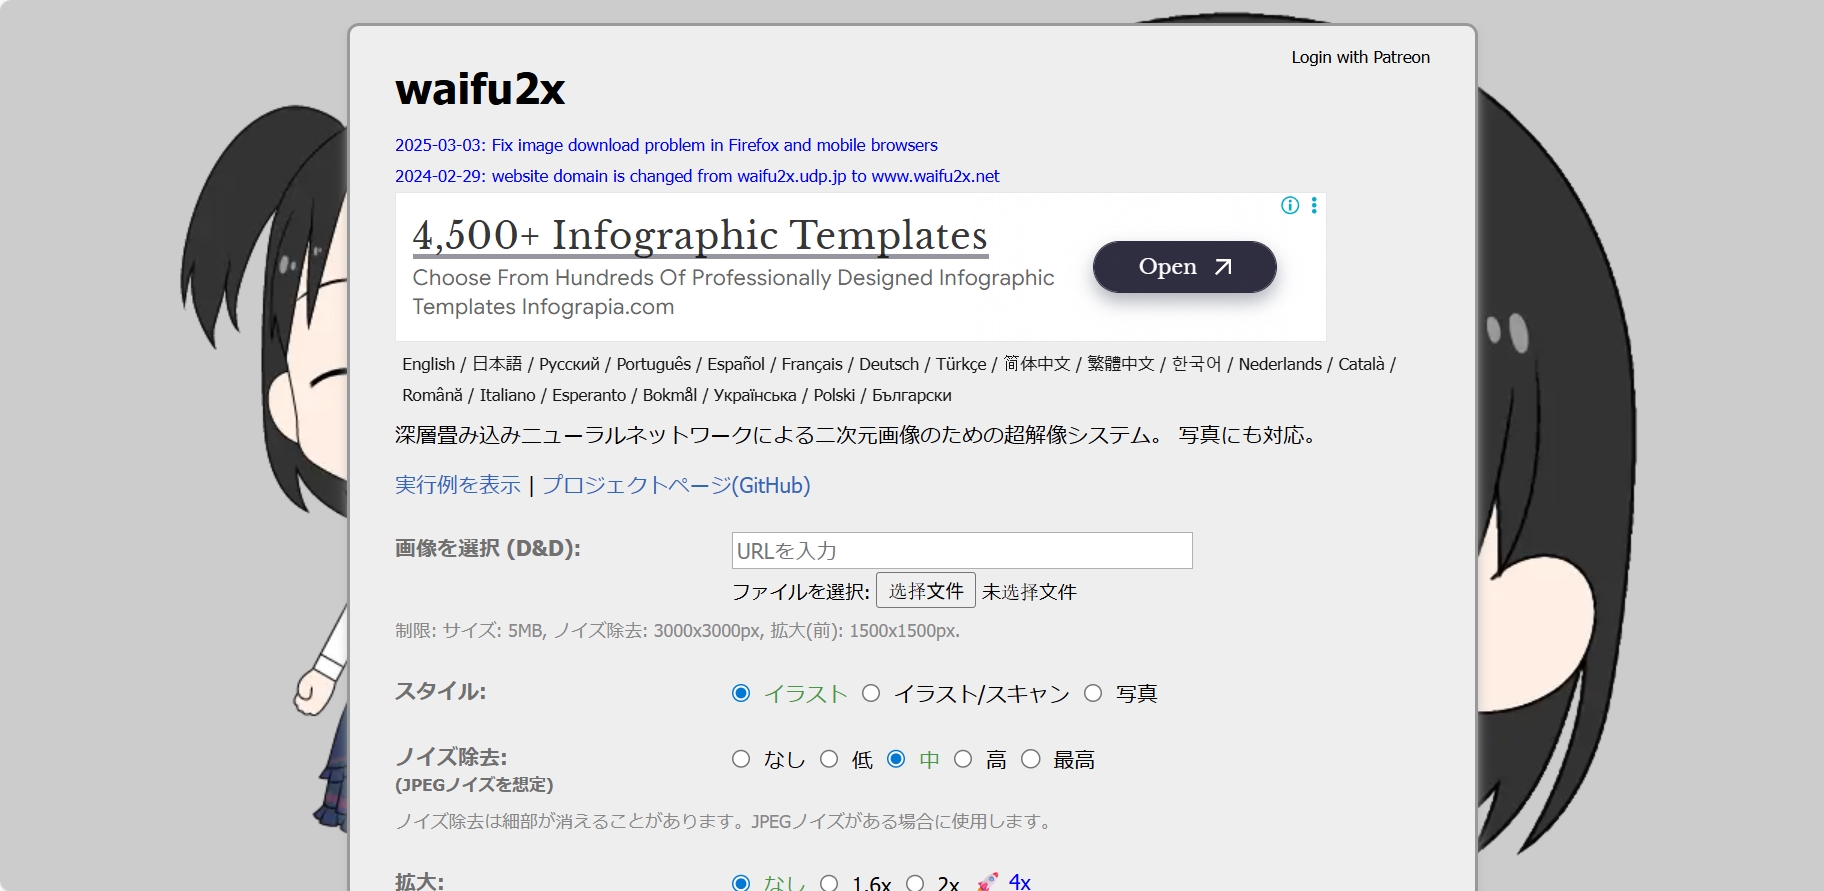Screen dimensions: 1824x891
Task: Focus the URLを入力 text field
Action: tap(962, 551)
